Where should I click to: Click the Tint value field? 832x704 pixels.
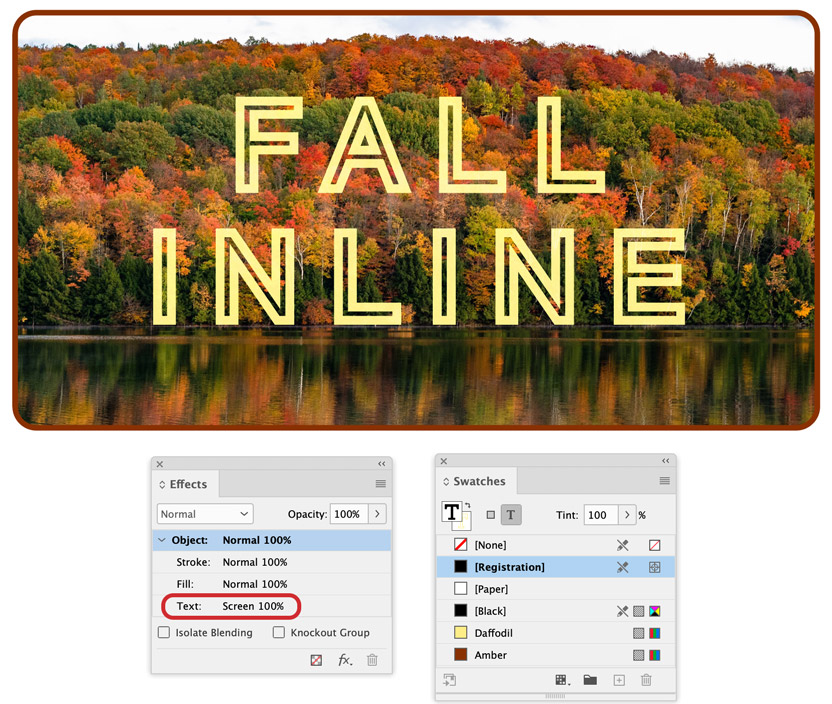tap(601, 515)
